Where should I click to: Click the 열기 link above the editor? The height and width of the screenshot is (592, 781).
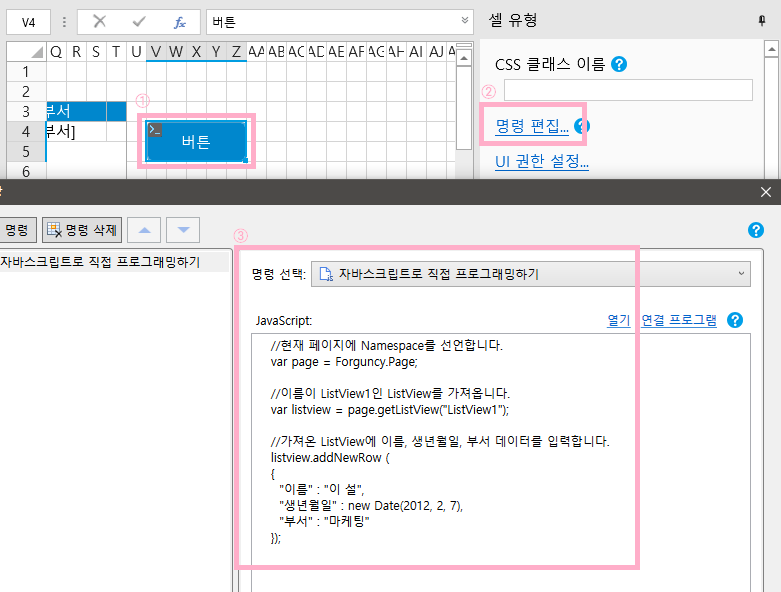[x=618, y=320]
